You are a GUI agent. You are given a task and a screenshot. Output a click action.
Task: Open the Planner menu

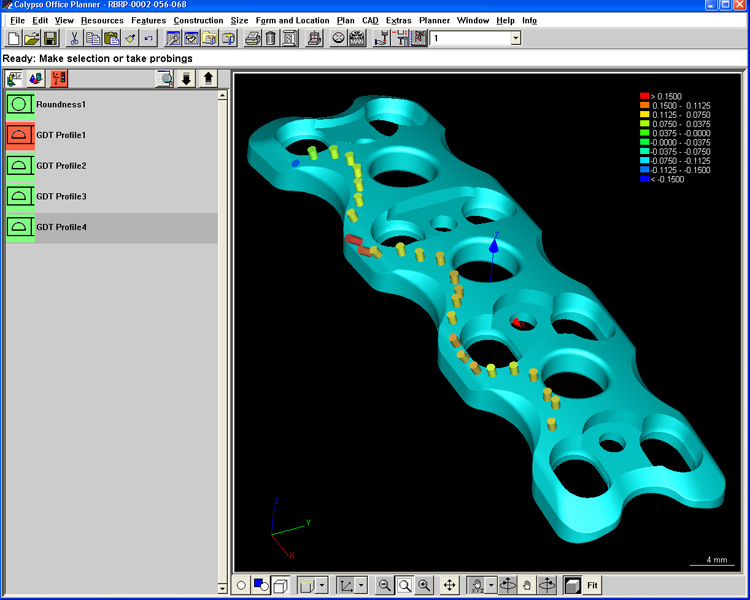434,21
